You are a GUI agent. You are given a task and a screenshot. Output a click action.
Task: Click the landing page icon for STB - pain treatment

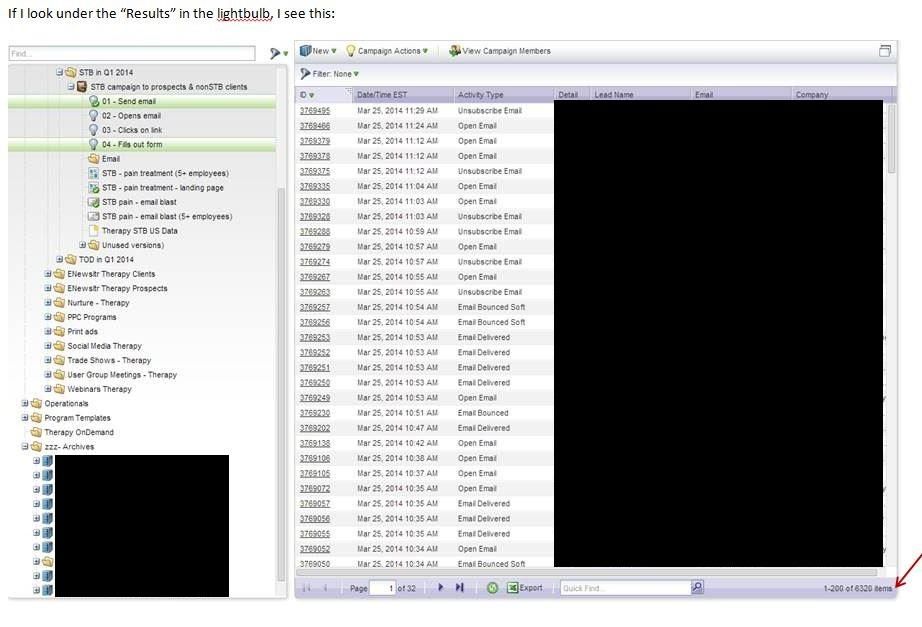[x=94, y=188]
